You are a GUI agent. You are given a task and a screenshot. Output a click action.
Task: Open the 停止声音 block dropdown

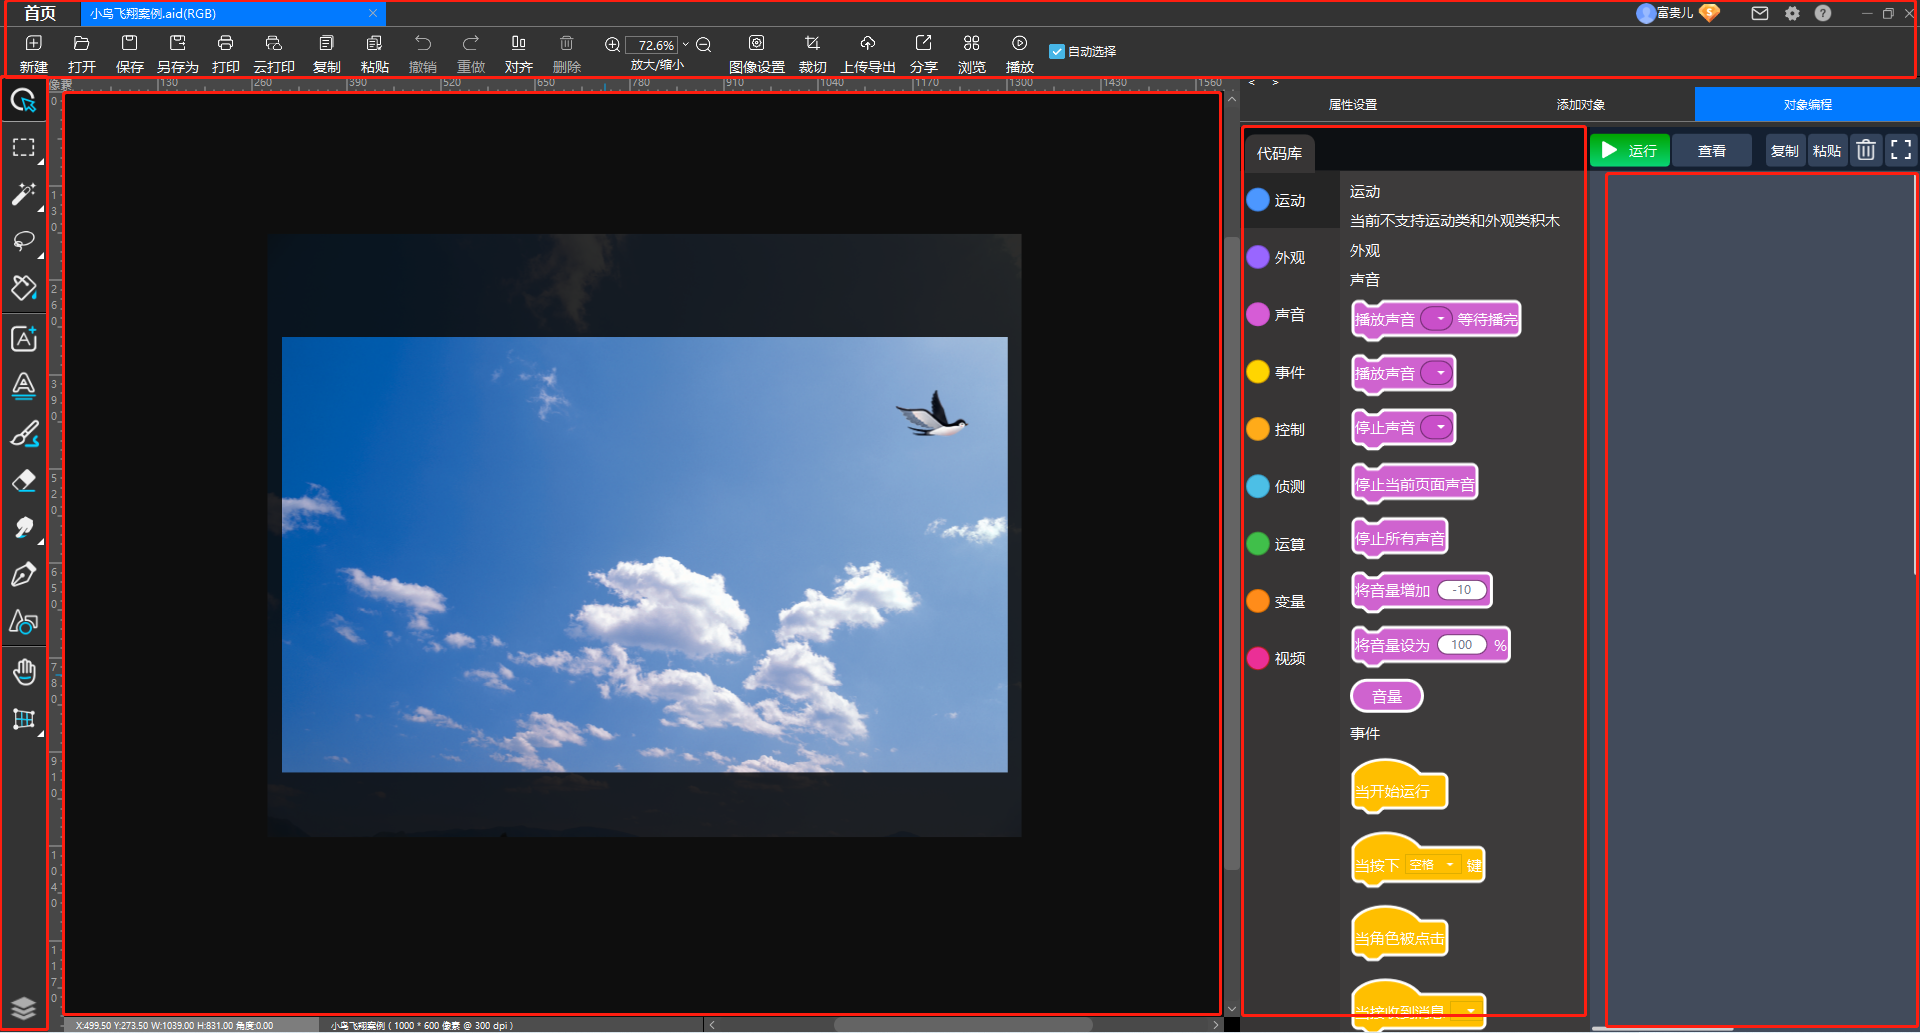(1437, 428)
